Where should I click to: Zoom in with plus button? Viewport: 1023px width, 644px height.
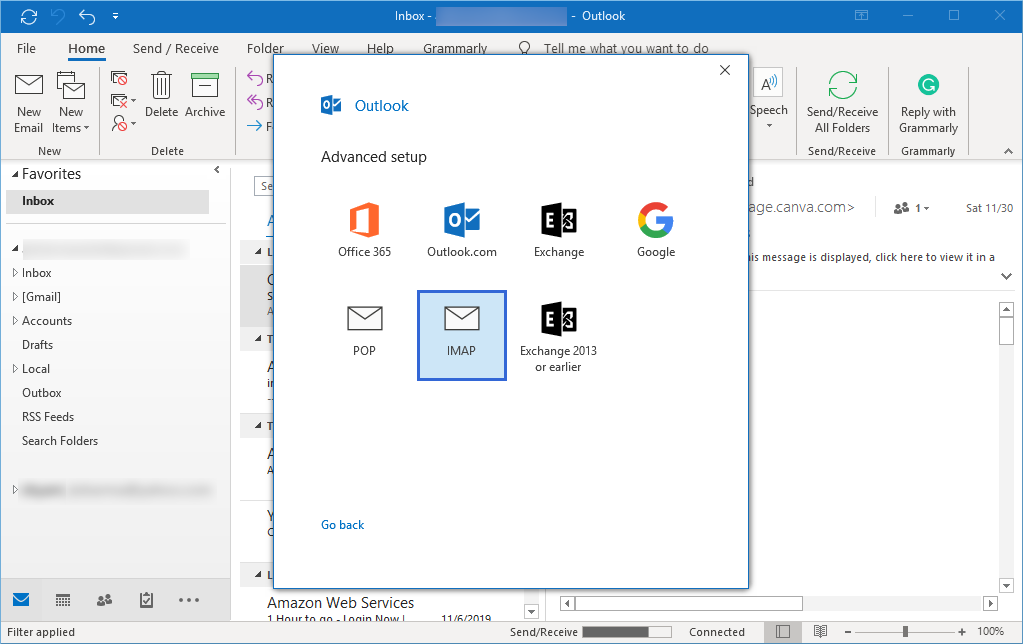point(962,632)
